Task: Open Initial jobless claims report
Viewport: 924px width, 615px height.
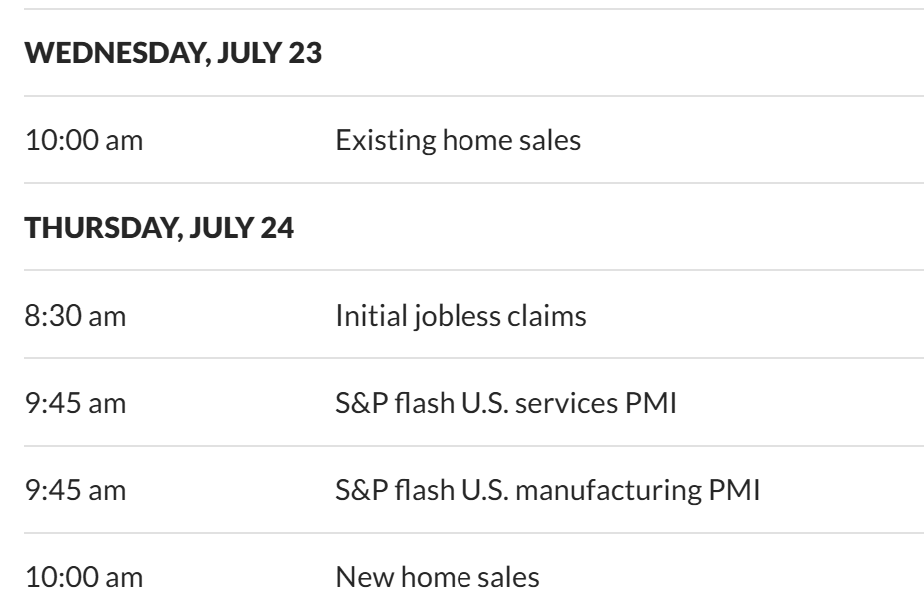Action: (461, 317)
